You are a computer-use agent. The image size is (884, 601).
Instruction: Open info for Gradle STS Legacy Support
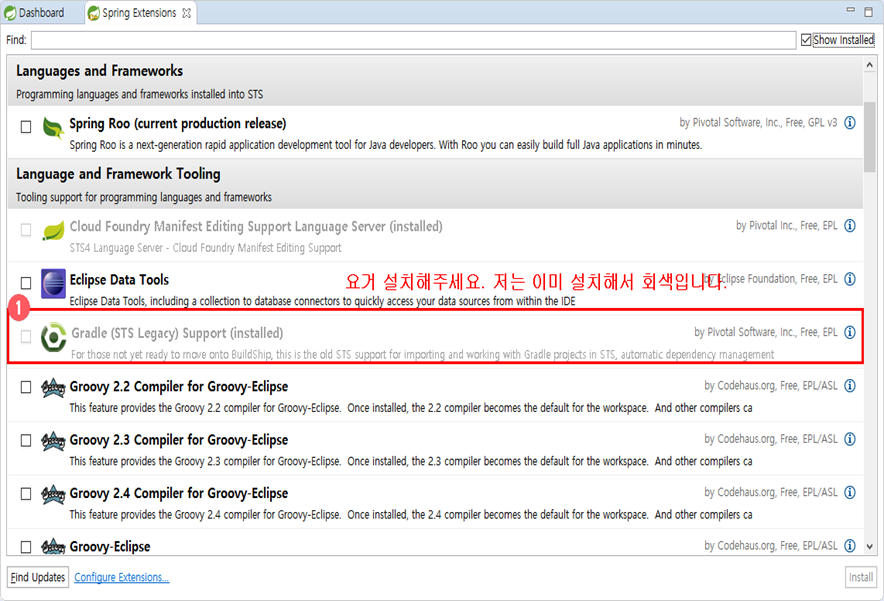click(x=850, y=332)
